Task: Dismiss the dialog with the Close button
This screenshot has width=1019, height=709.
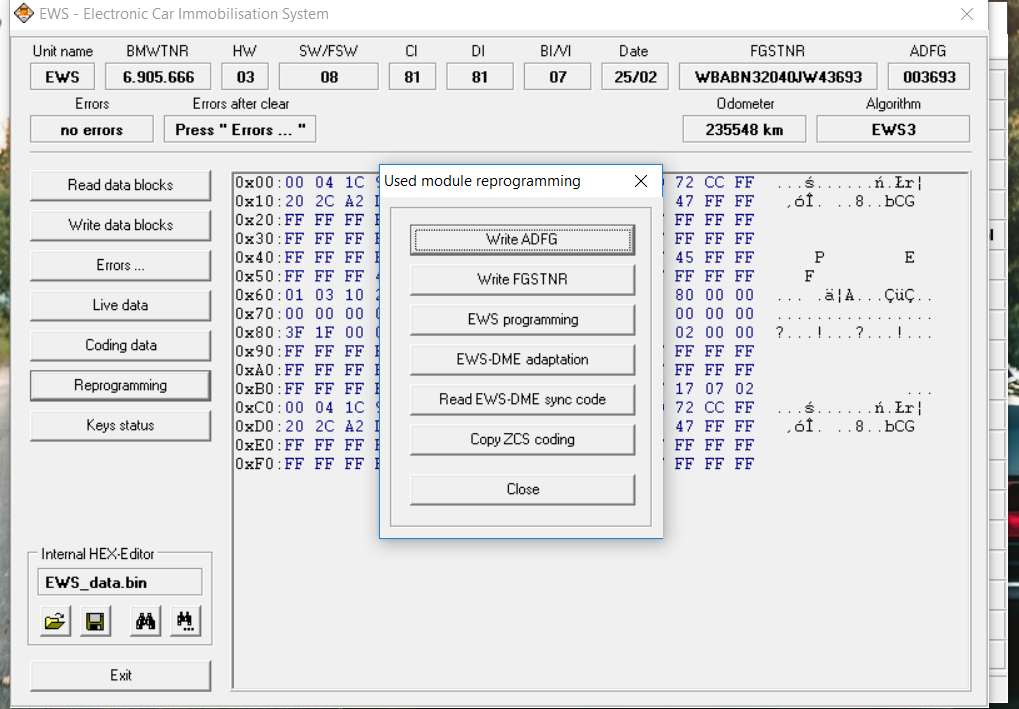Action: [x=522, y=490]
